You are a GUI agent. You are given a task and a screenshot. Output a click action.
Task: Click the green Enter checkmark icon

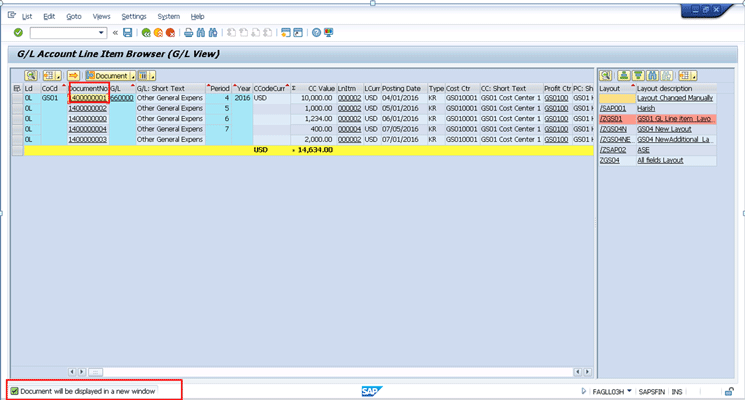18,33
